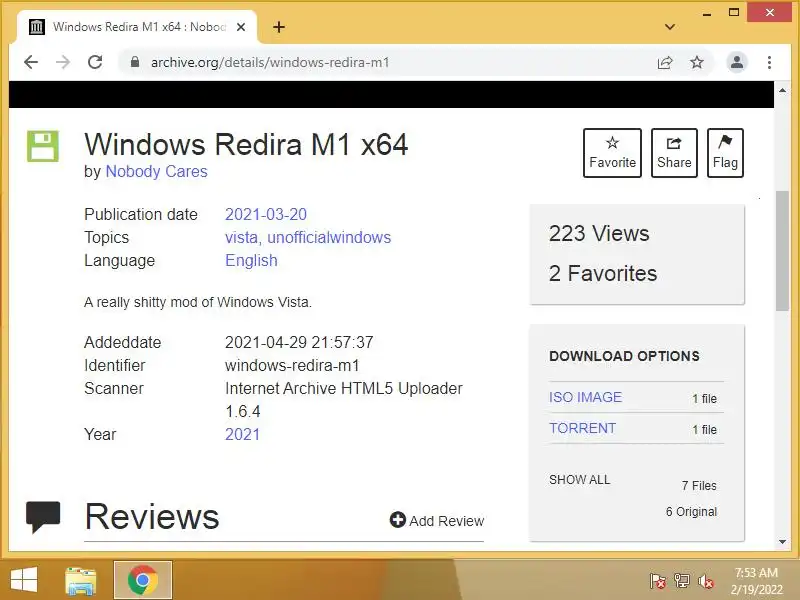The height and width of the screenshot is (600, 800).
Task: Click the 7 Files count
Action: pos(699,486)
